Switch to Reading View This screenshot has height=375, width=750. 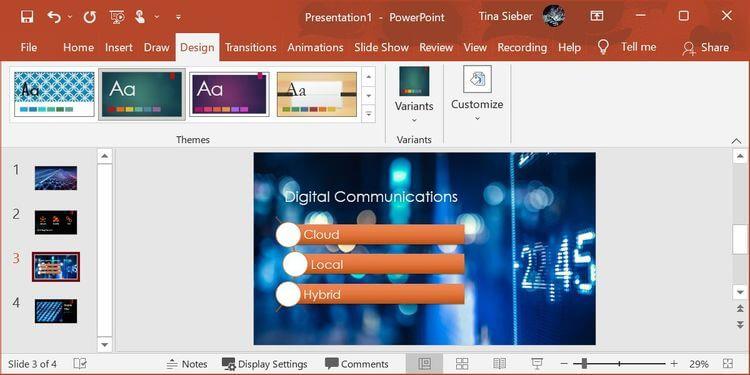tap(499, 364)
